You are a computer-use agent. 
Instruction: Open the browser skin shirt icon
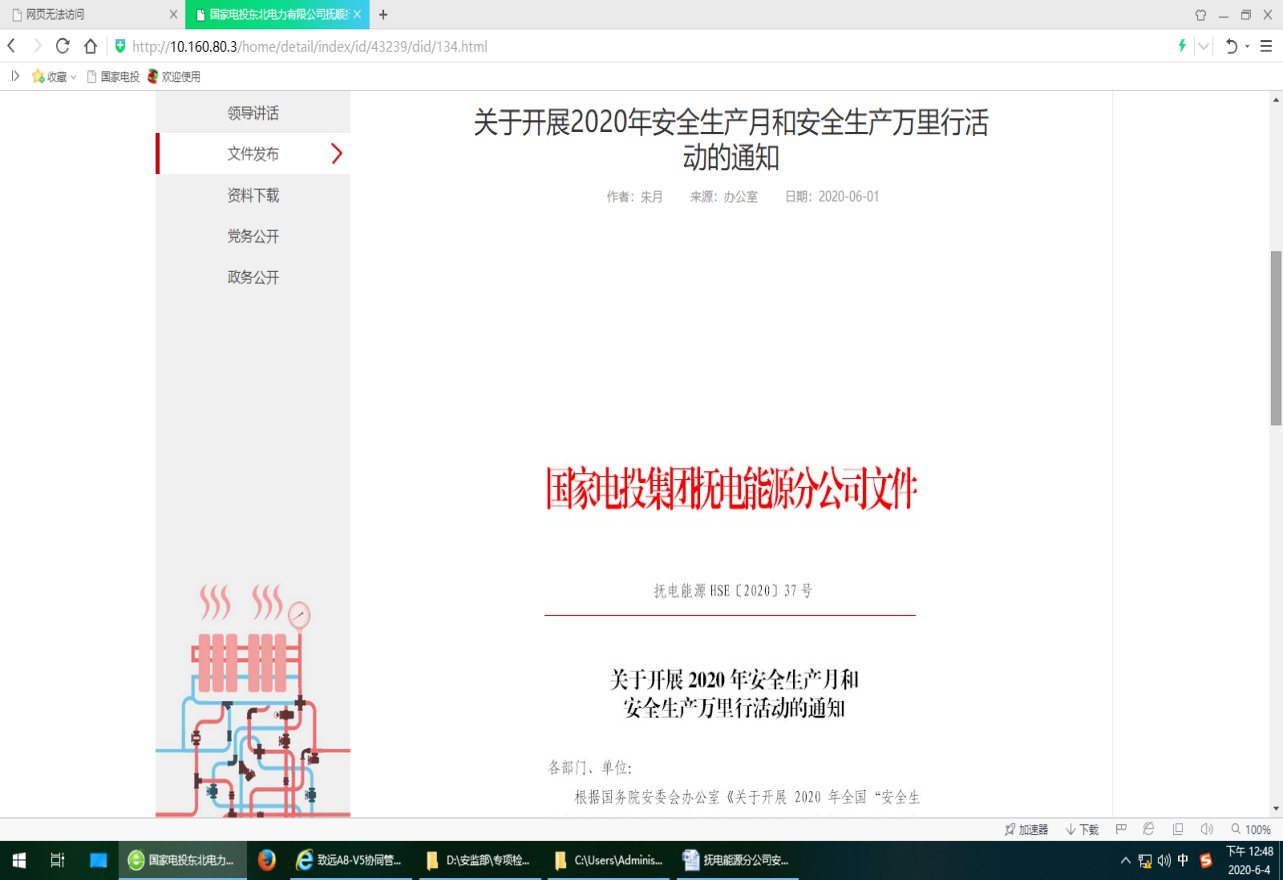(x=1200, y=15)
